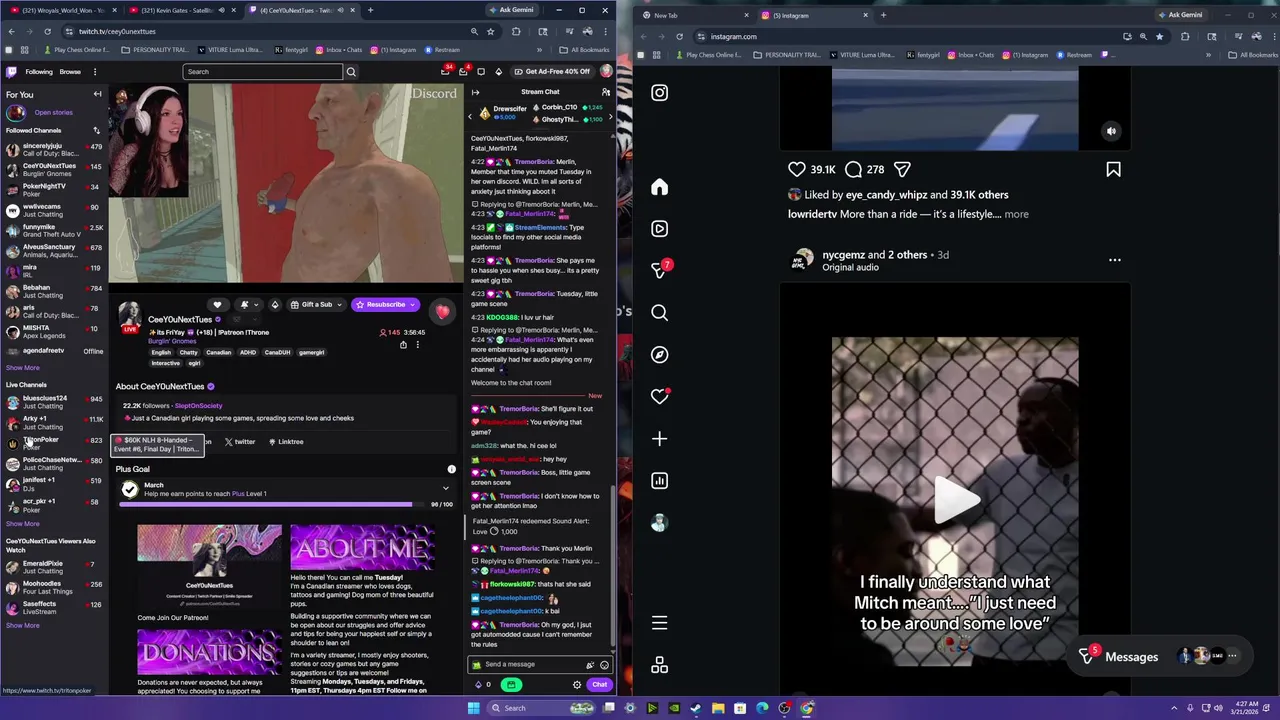Expand lowridertv caption with more
1280x720 pixels.
click(x=1016, y=214)
